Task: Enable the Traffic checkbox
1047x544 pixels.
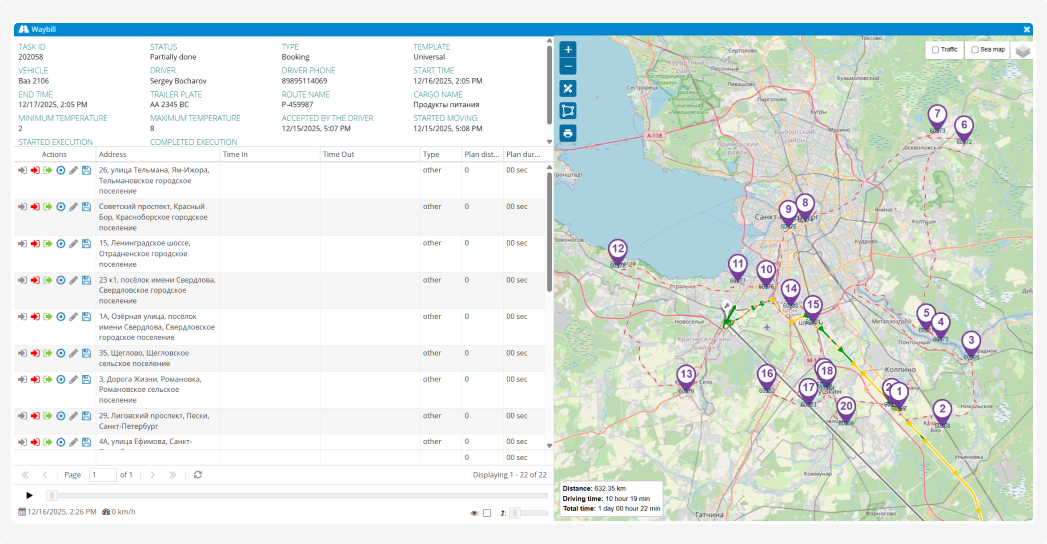Action: (935, 49)
